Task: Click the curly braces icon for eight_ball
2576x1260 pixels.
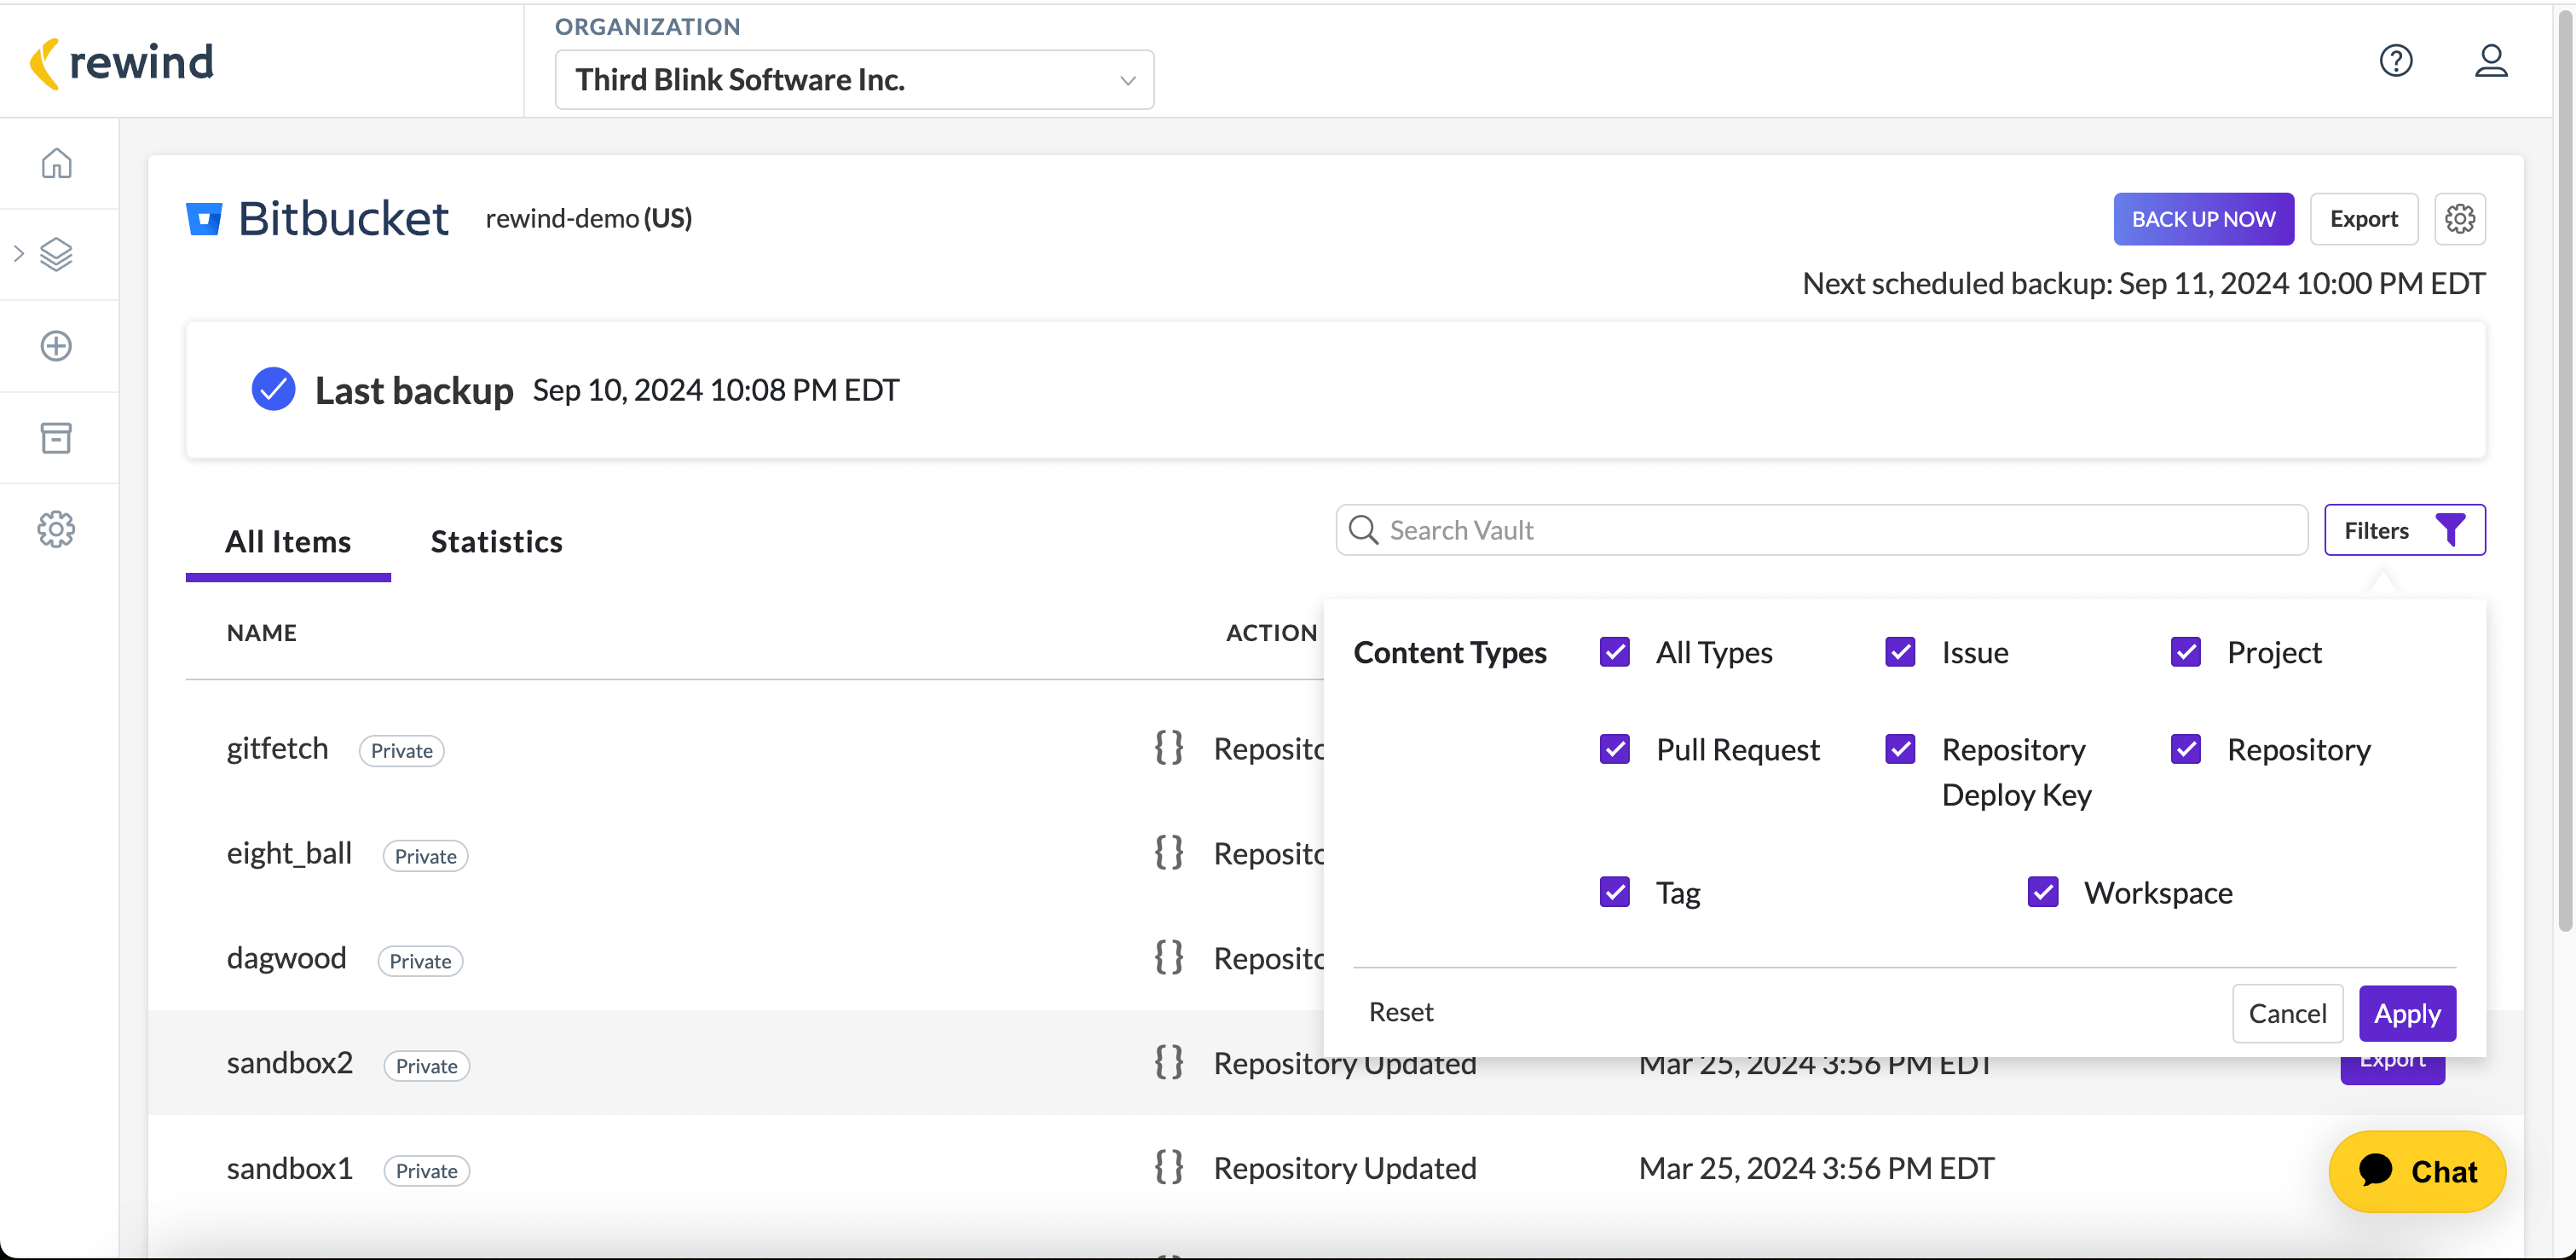Action: point(1169,853)
